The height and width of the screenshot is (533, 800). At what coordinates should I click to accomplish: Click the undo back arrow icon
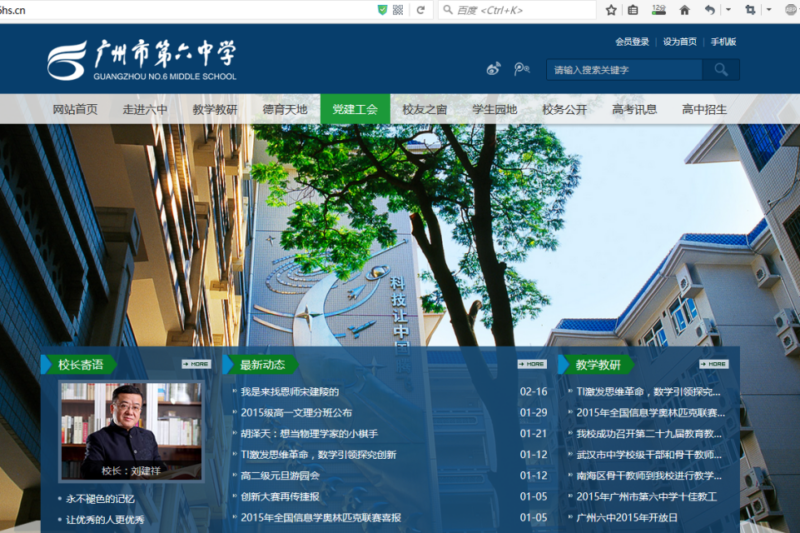point(709,10)
